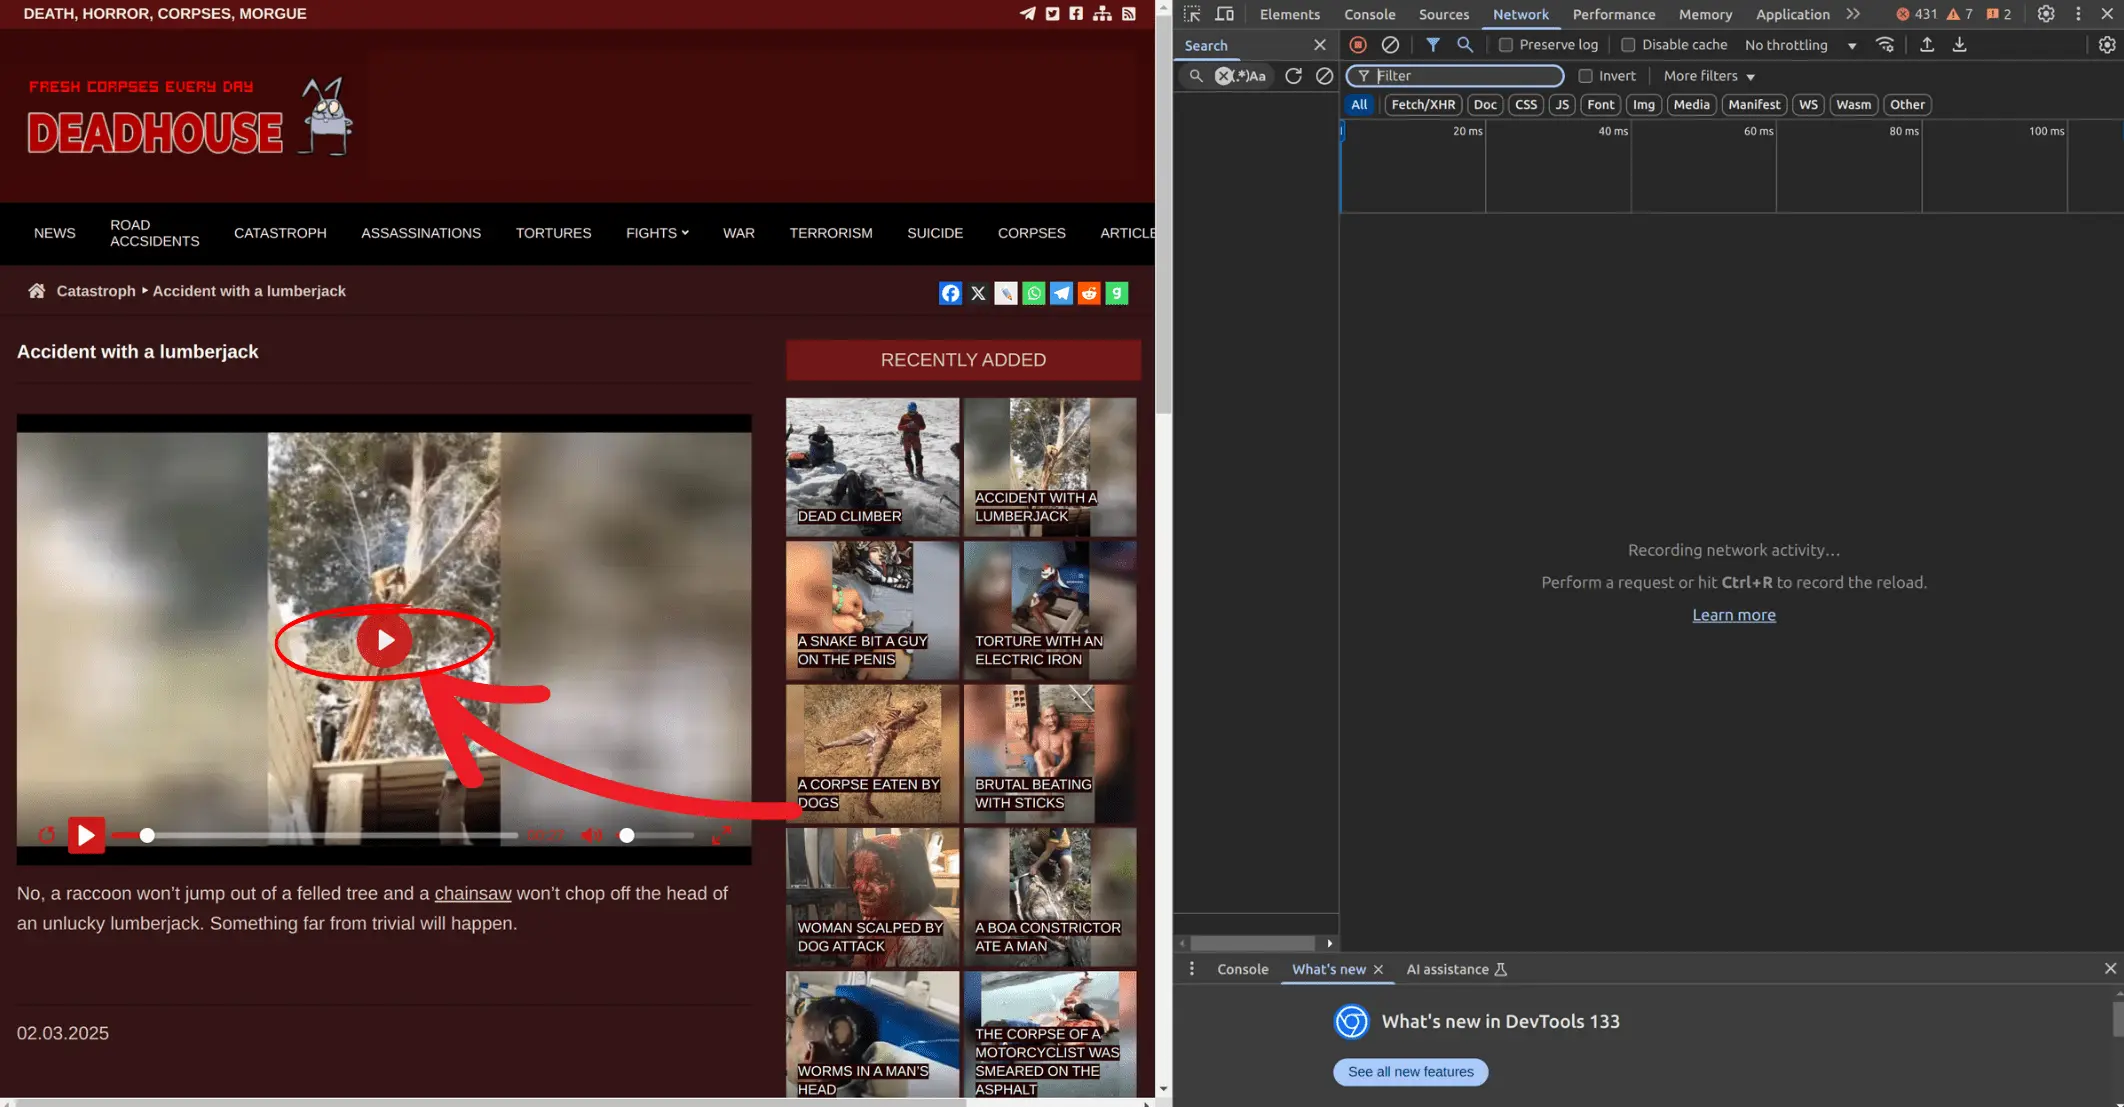Click the Learn more link
Image resolution: width=2124 pixels, height=1107 pixels.
[1734, 615]
